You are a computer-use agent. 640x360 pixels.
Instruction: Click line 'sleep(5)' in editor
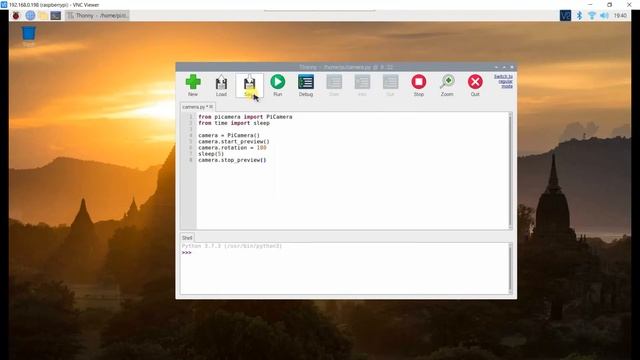point(211,154)
